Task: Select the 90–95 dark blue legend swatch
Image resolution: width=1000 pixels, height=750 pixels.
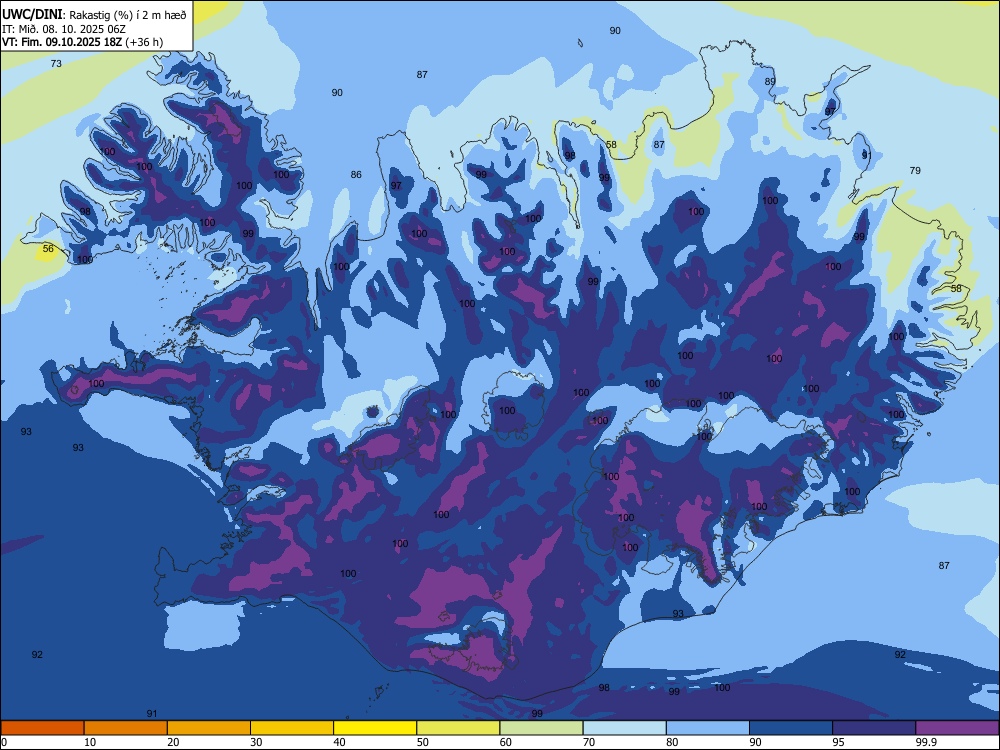Action: (x=791, y=728)
